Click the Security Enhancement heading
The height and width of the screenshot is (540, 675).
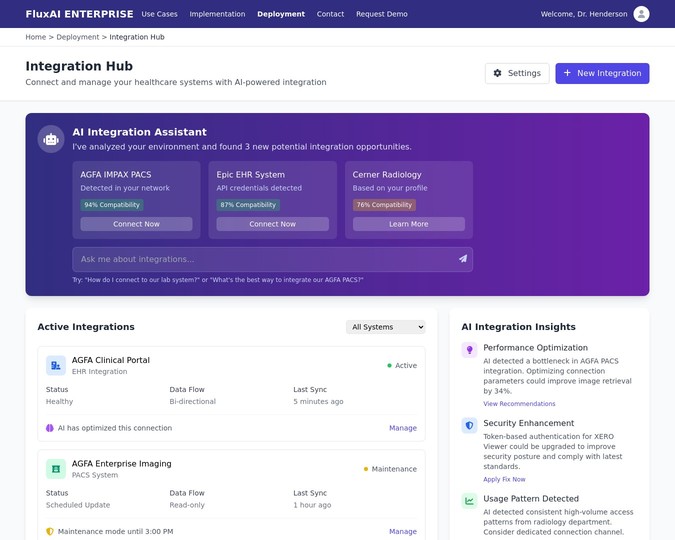tap(529, 423)
